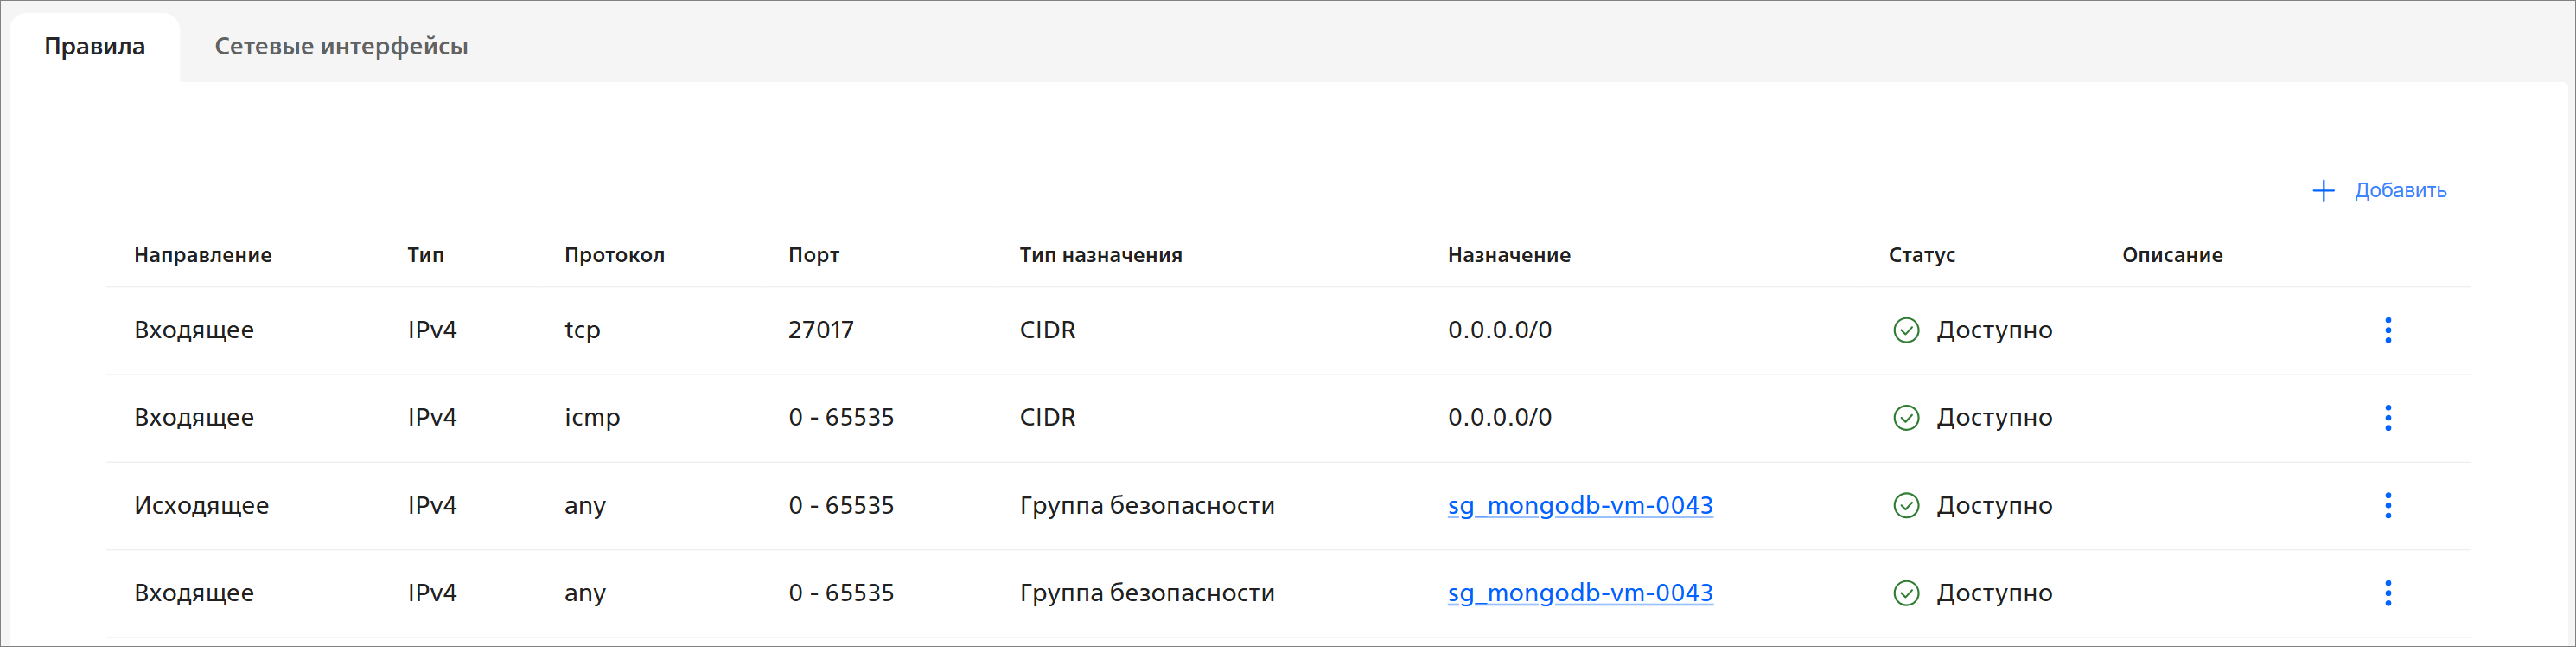Viewport: 2576px width, 647px height.
Task: Click green status checkmark in tcp rule row
Action: click(x=1906, y=330)
